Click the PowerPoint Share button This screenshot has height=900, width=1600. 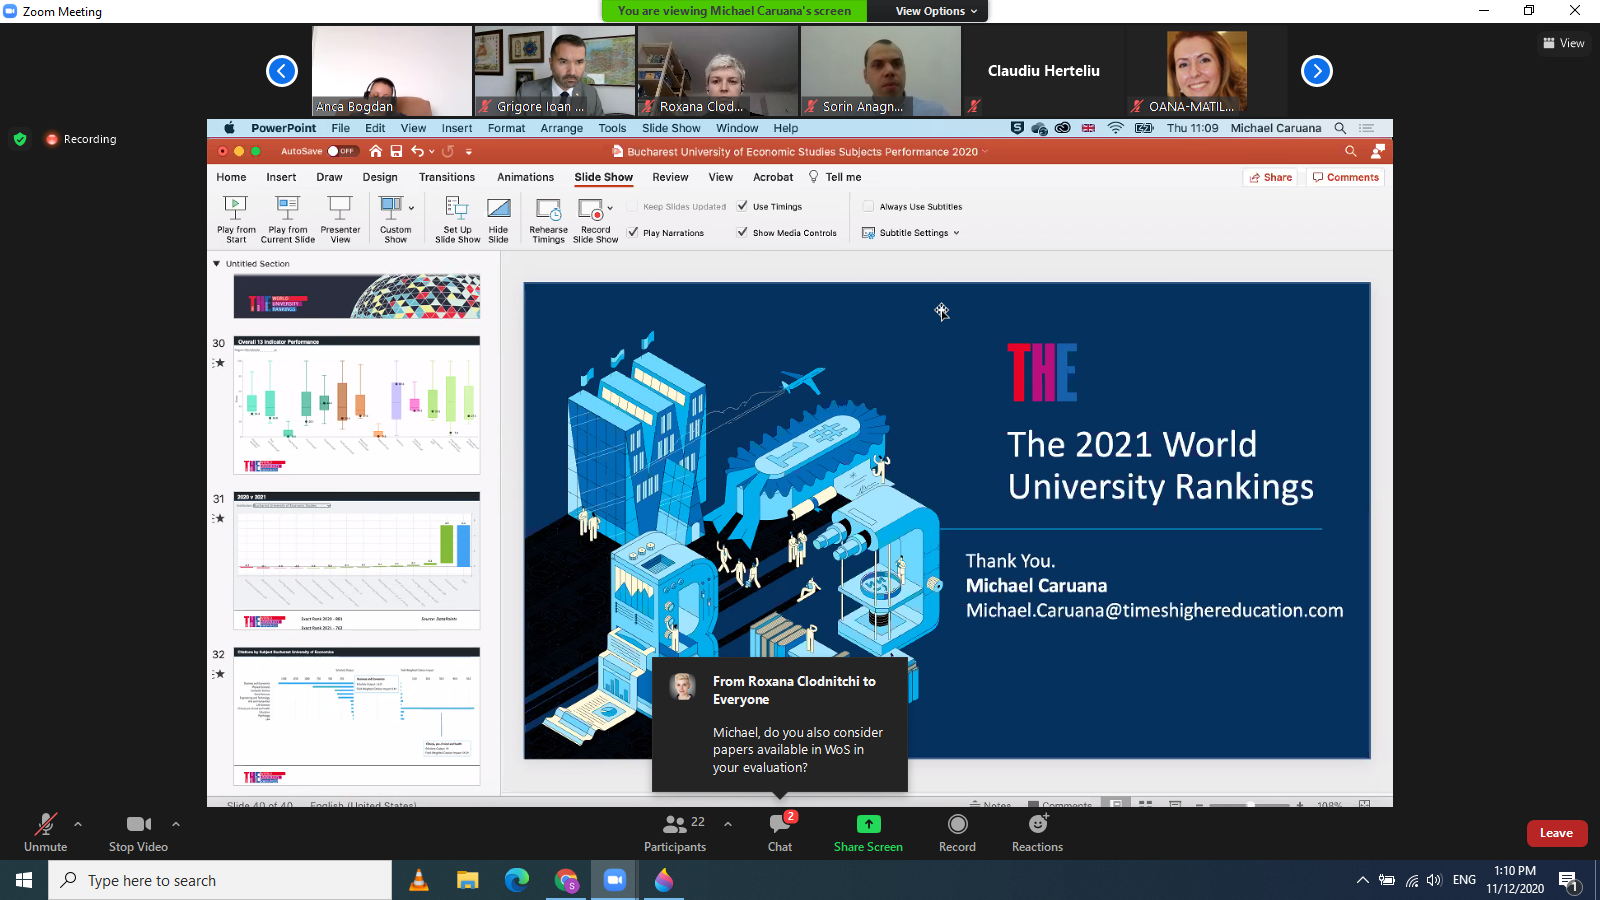[1270, 177]
